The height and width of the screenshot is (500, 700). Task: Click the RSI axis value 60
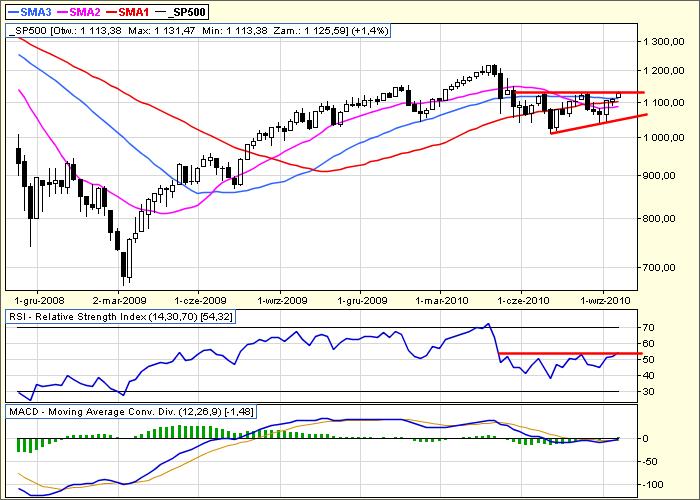click(648, 344)
